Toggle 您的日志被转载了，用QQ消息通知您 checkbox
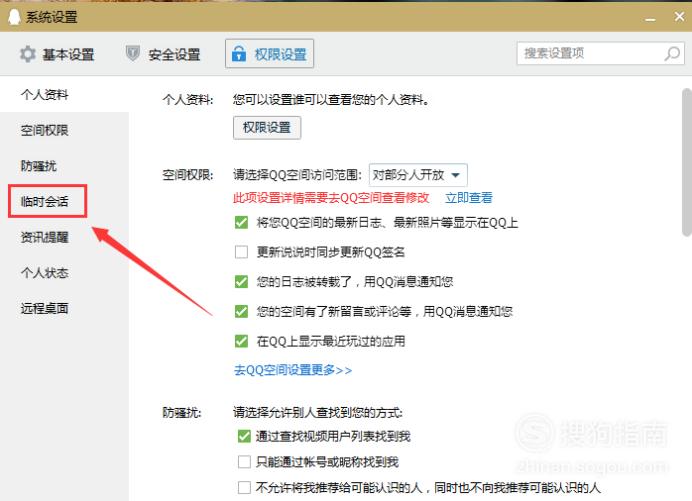This screenshot has height=501, width=692. pyautogui.click(x=241, y=281)
